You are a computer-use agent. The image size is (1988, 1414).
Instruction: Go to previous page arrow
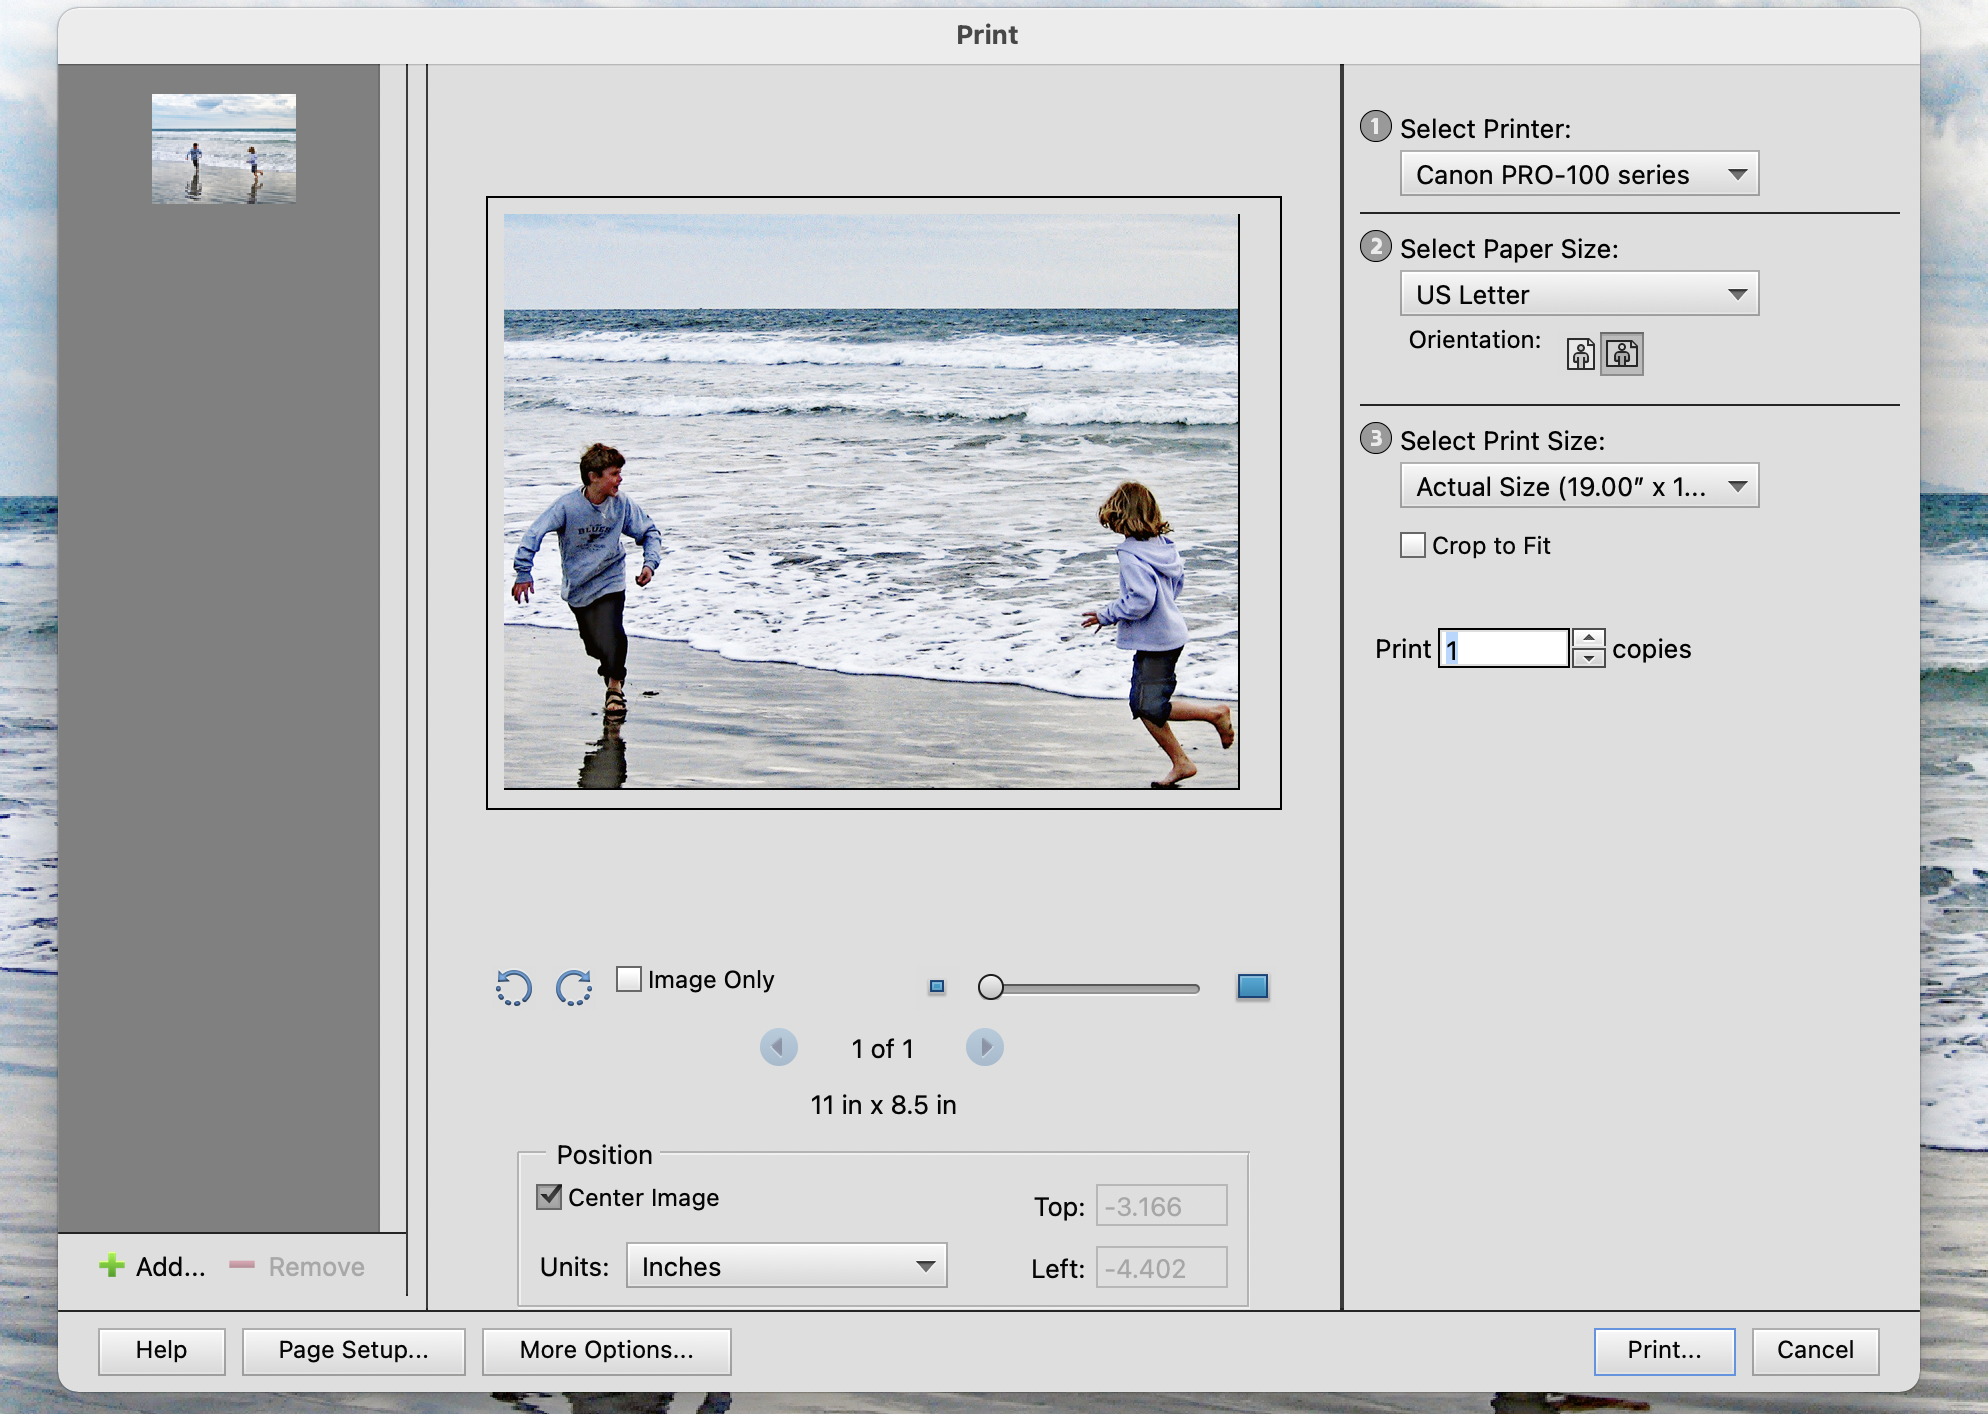[779, 1047]
